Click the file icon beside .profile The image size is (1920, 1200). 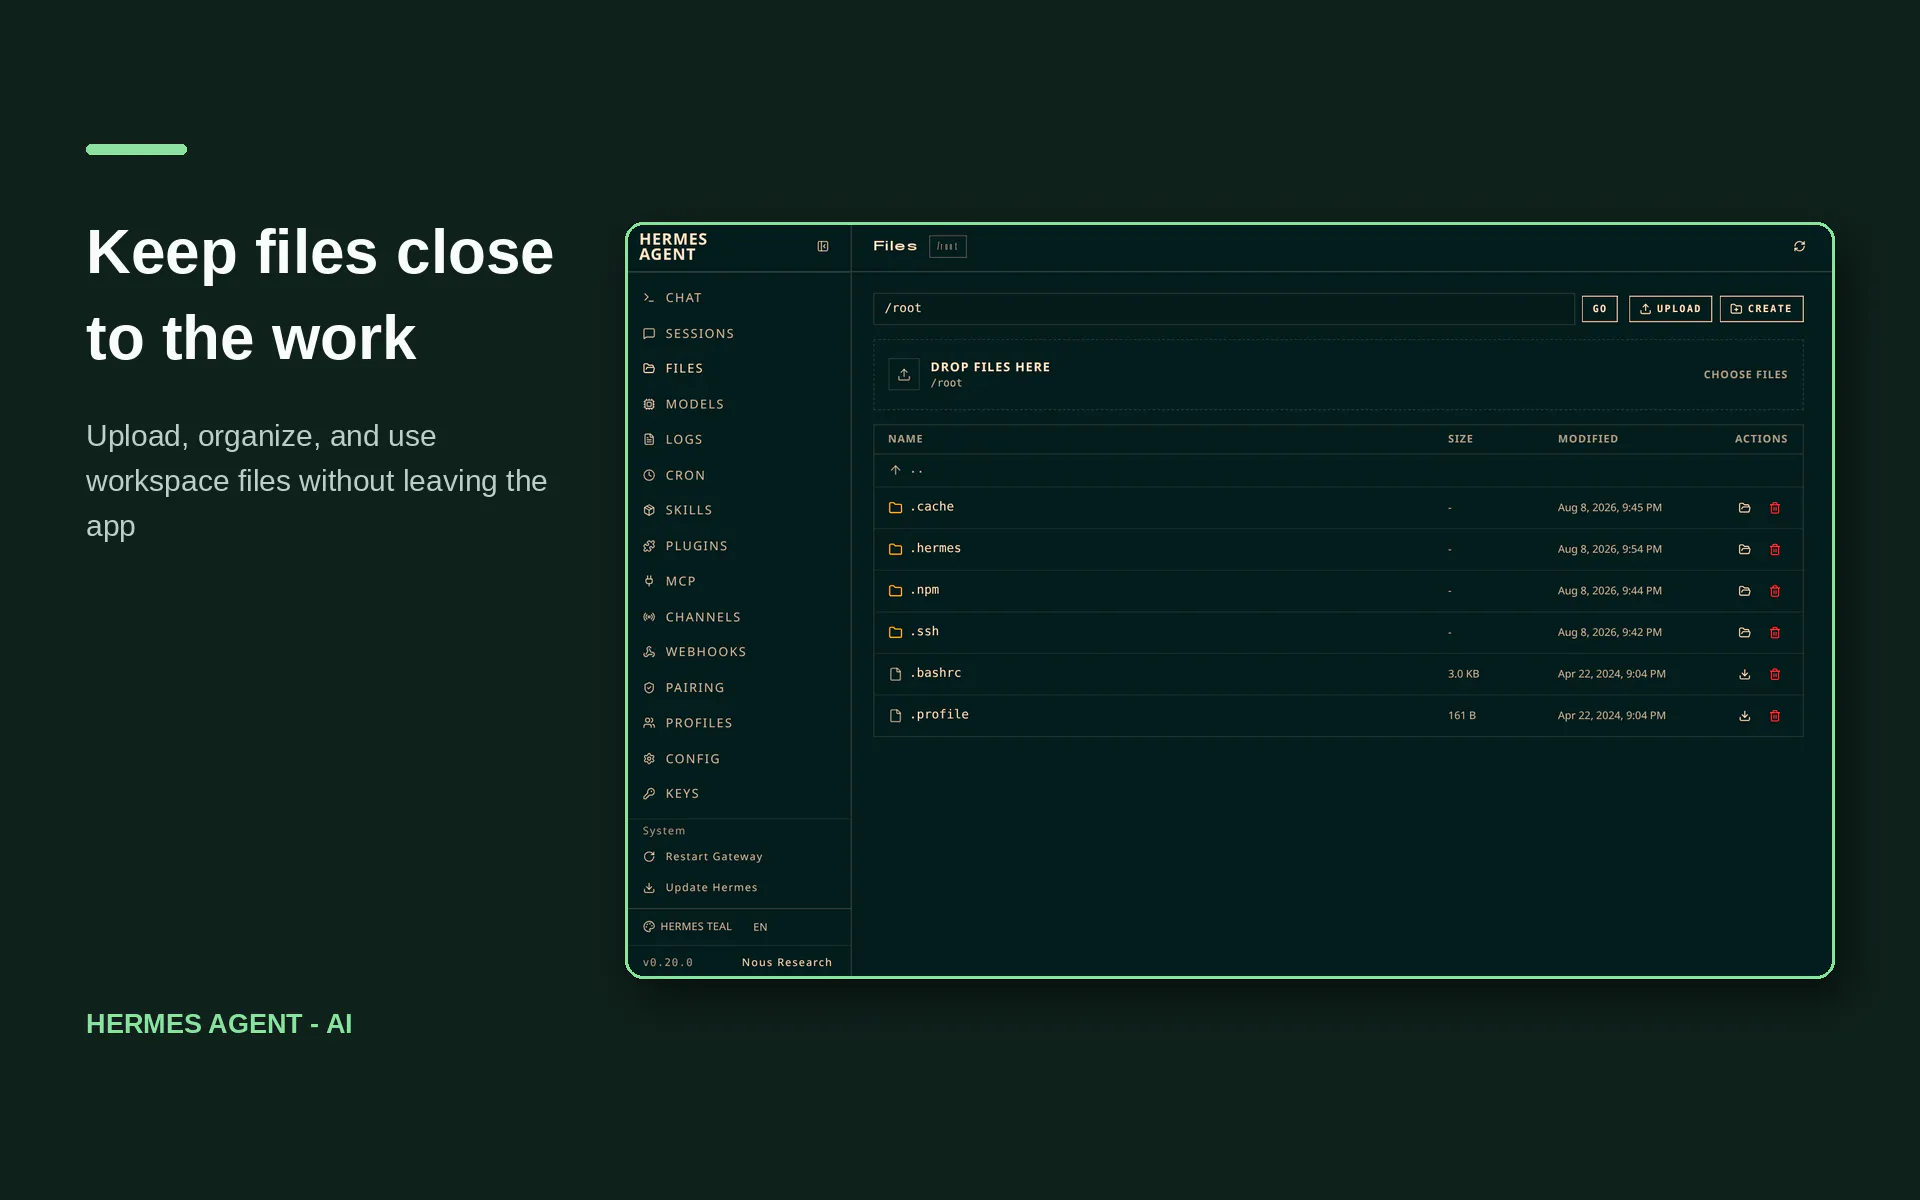tap(895, 716)
